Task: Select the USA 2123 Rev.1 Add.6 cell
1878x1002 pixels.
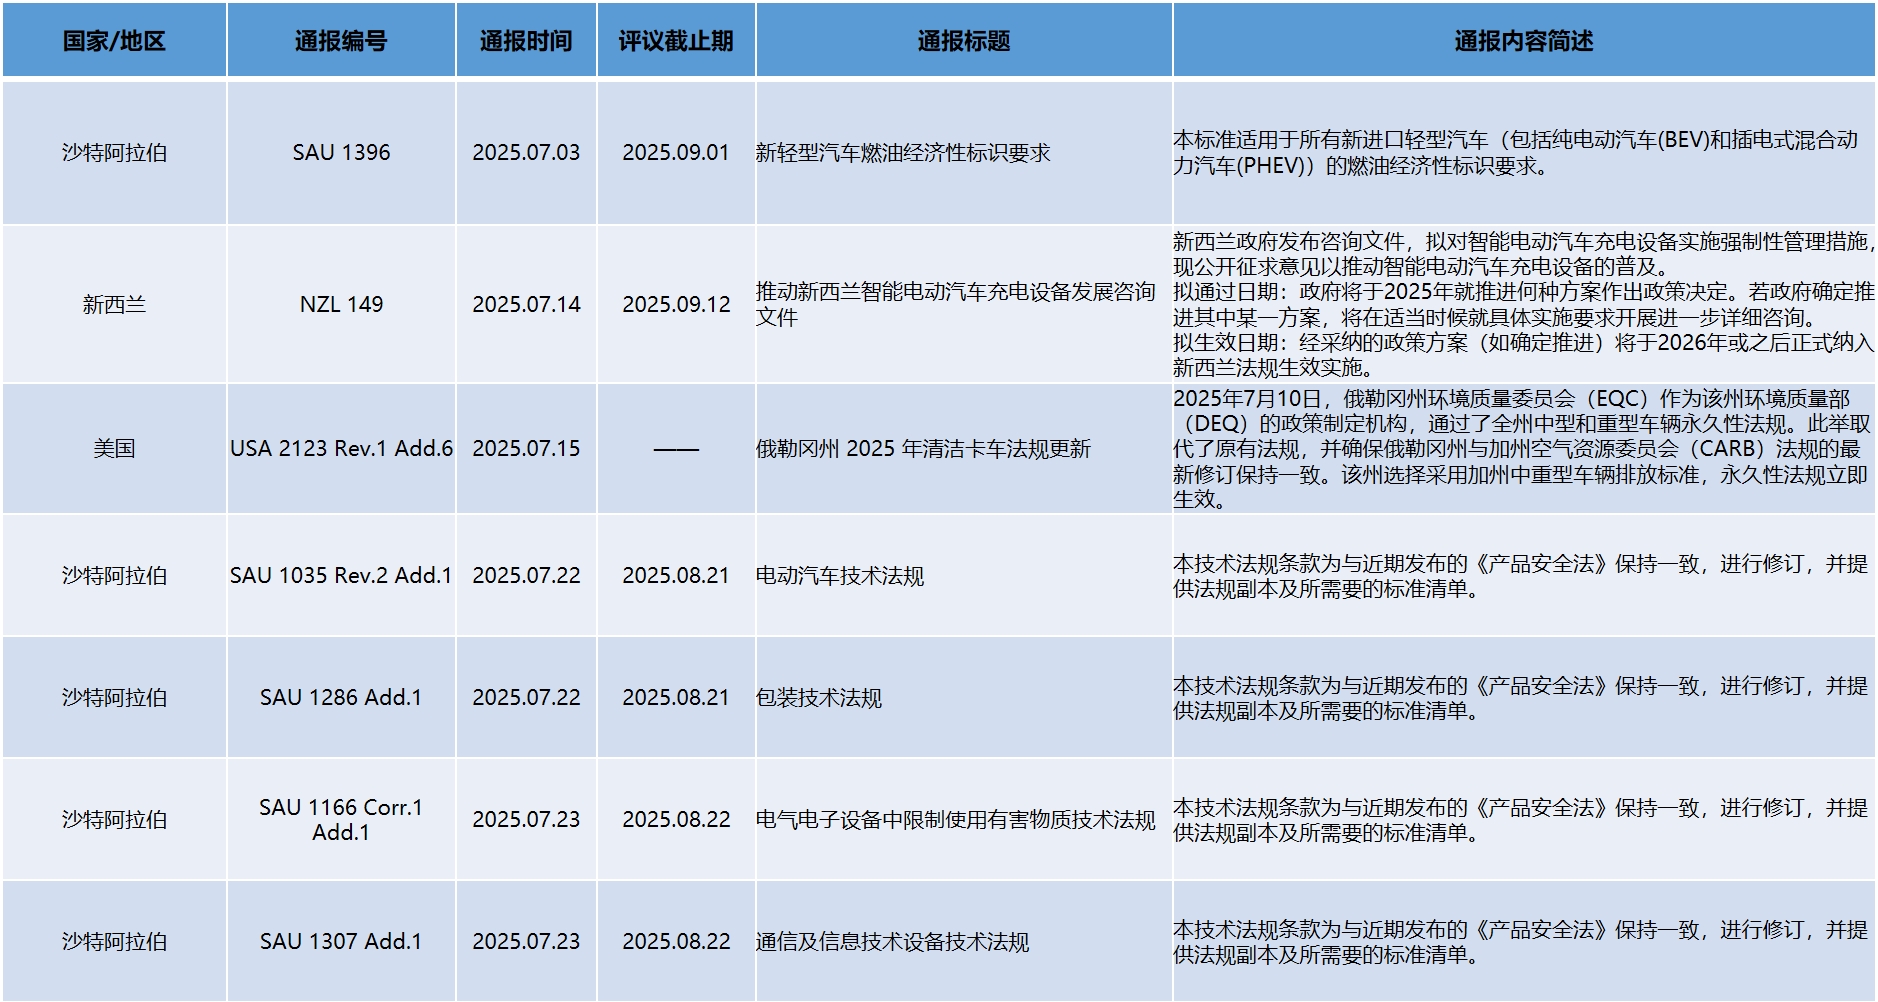Action: [341, 449]
